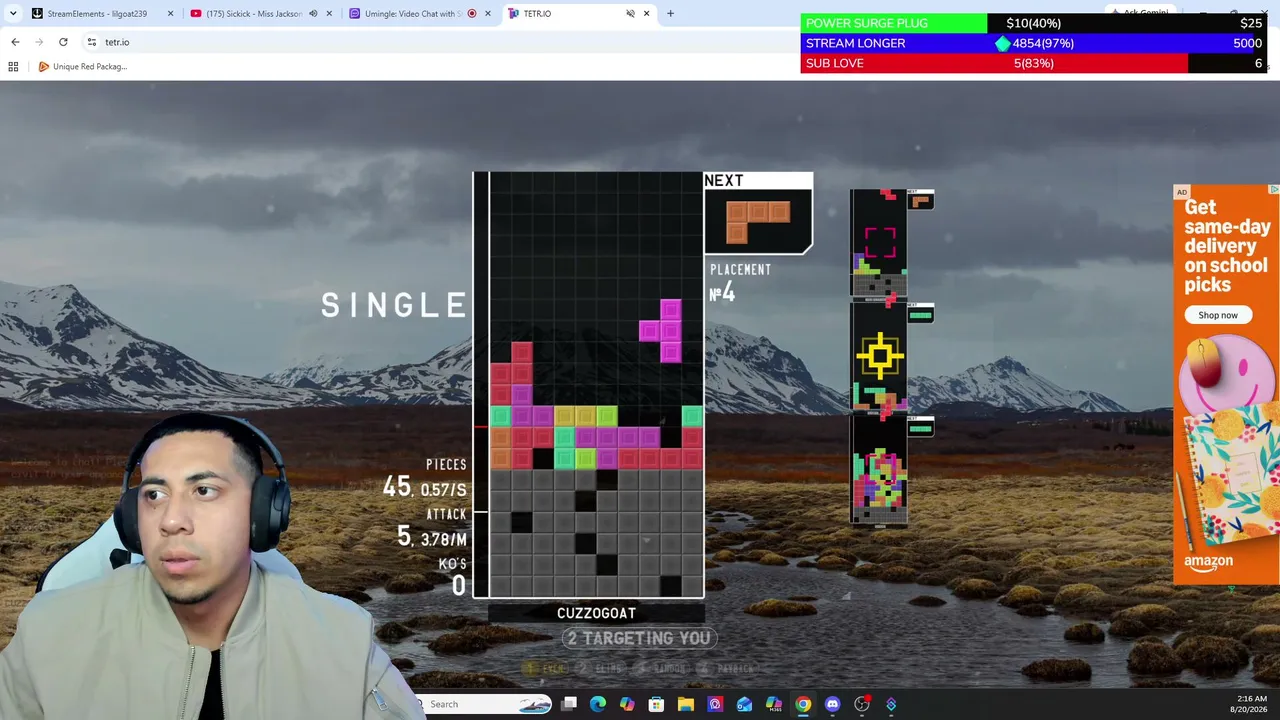Select the TETR.IO browser tab

[x=579, y=14]
